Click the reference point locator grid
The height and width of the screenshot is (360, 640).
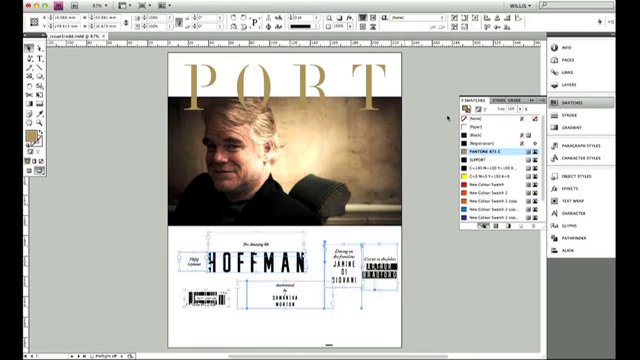(x=34, y=22)
